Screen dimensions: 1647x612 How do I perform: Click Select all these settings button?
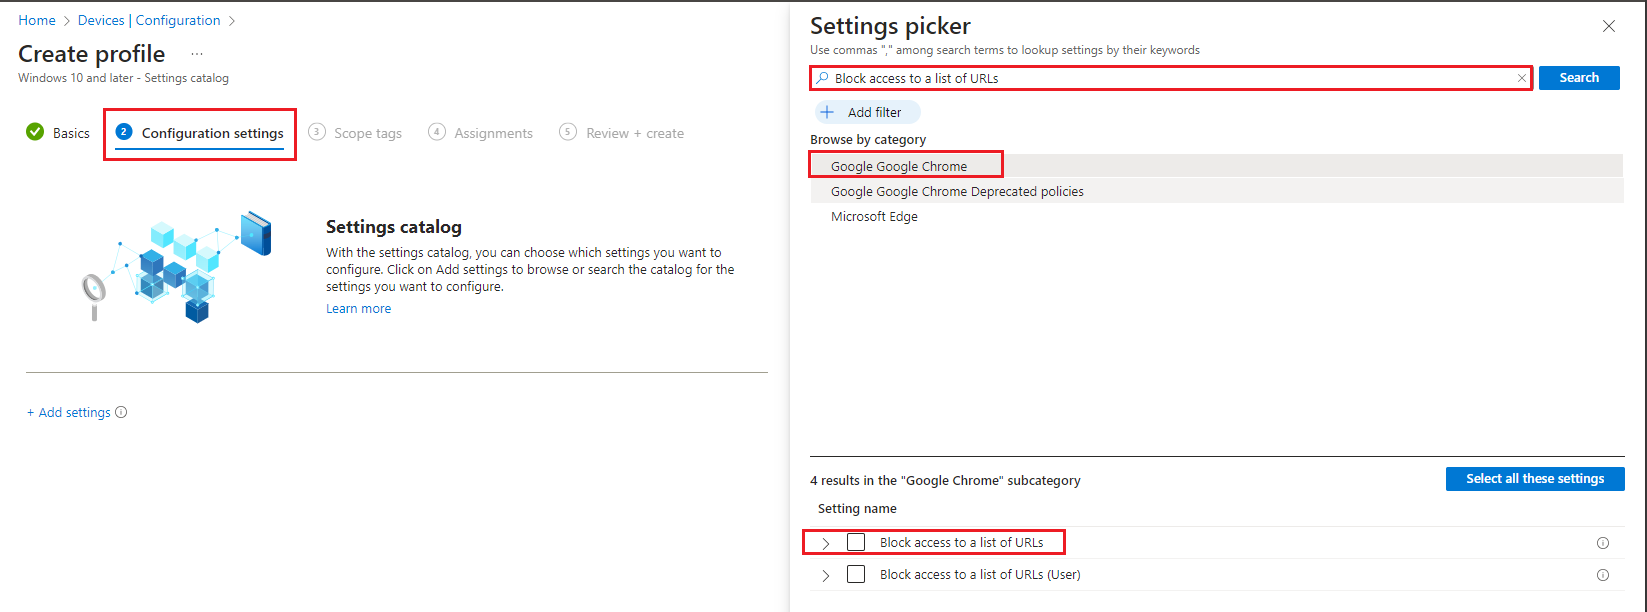tap(1535, 479)
